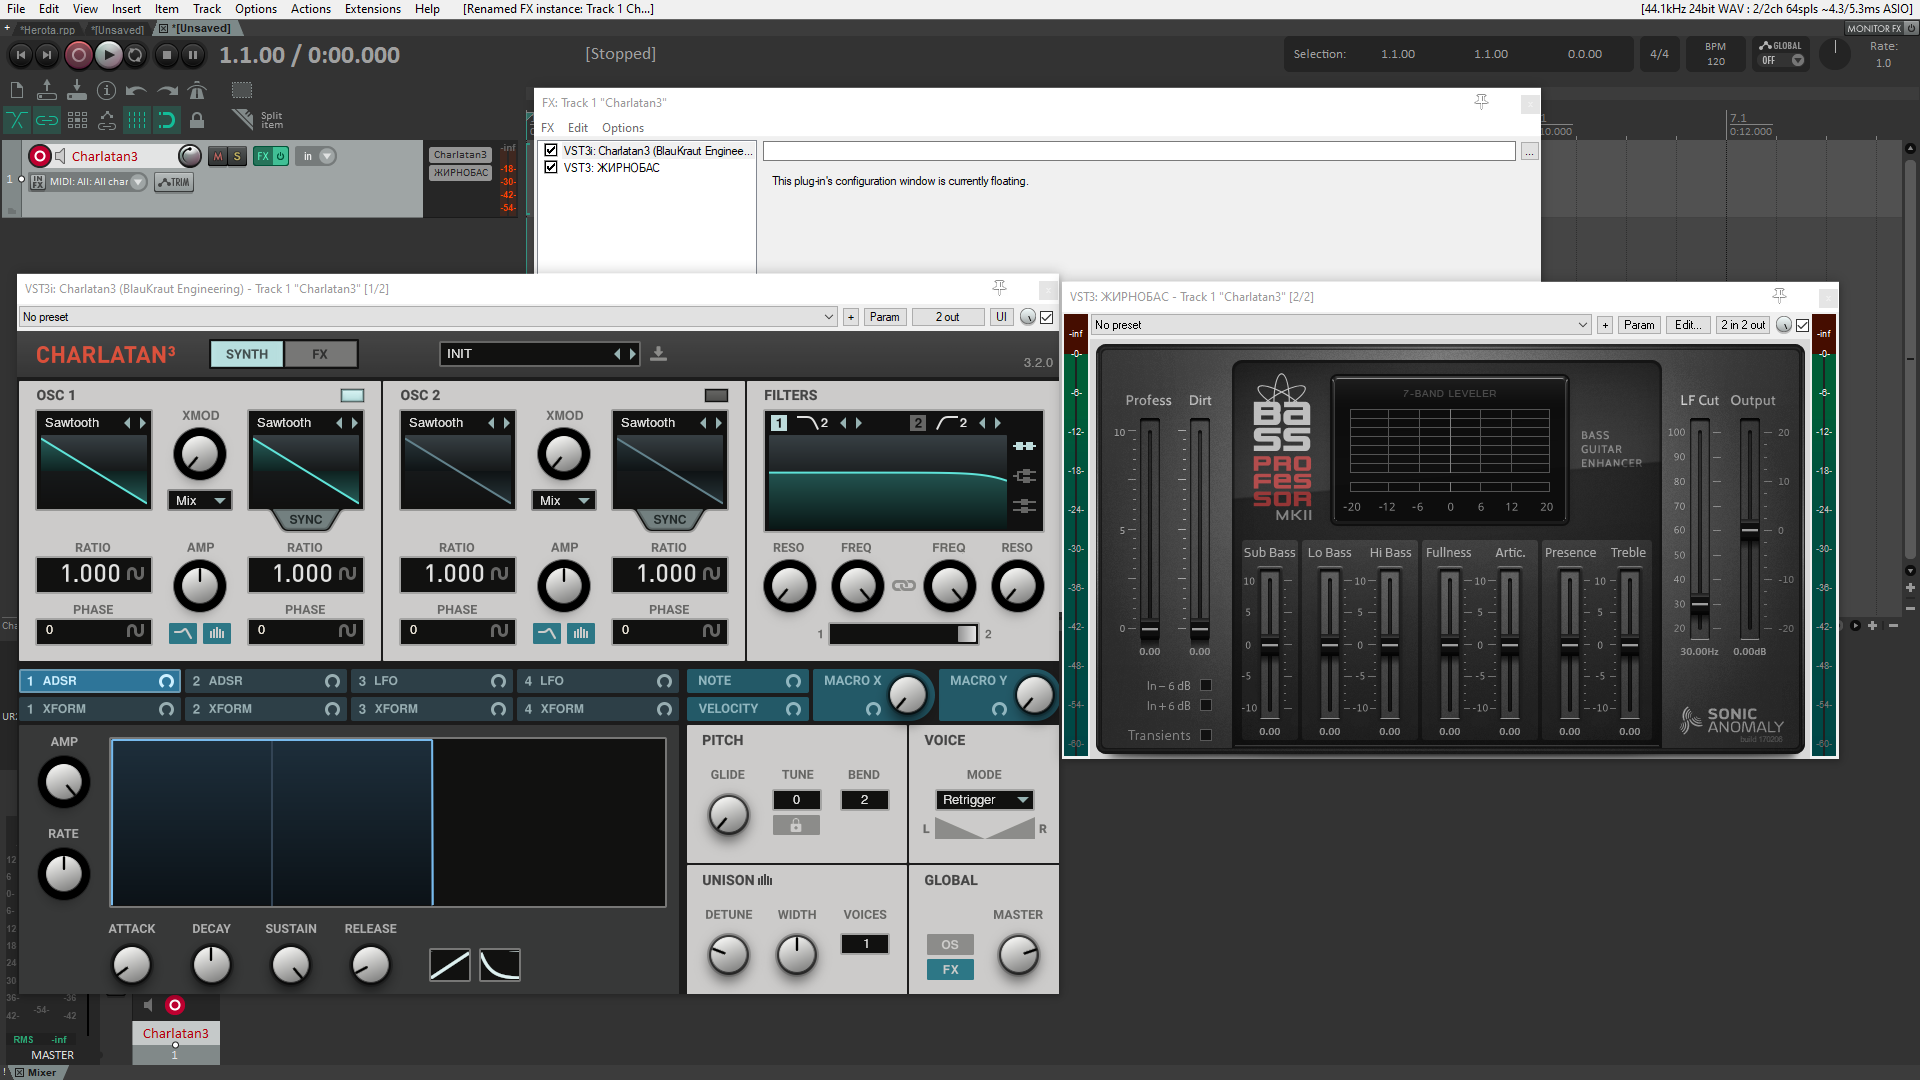
Task: Open the Charlatan3 track FX button
Action: coord(262,156)
